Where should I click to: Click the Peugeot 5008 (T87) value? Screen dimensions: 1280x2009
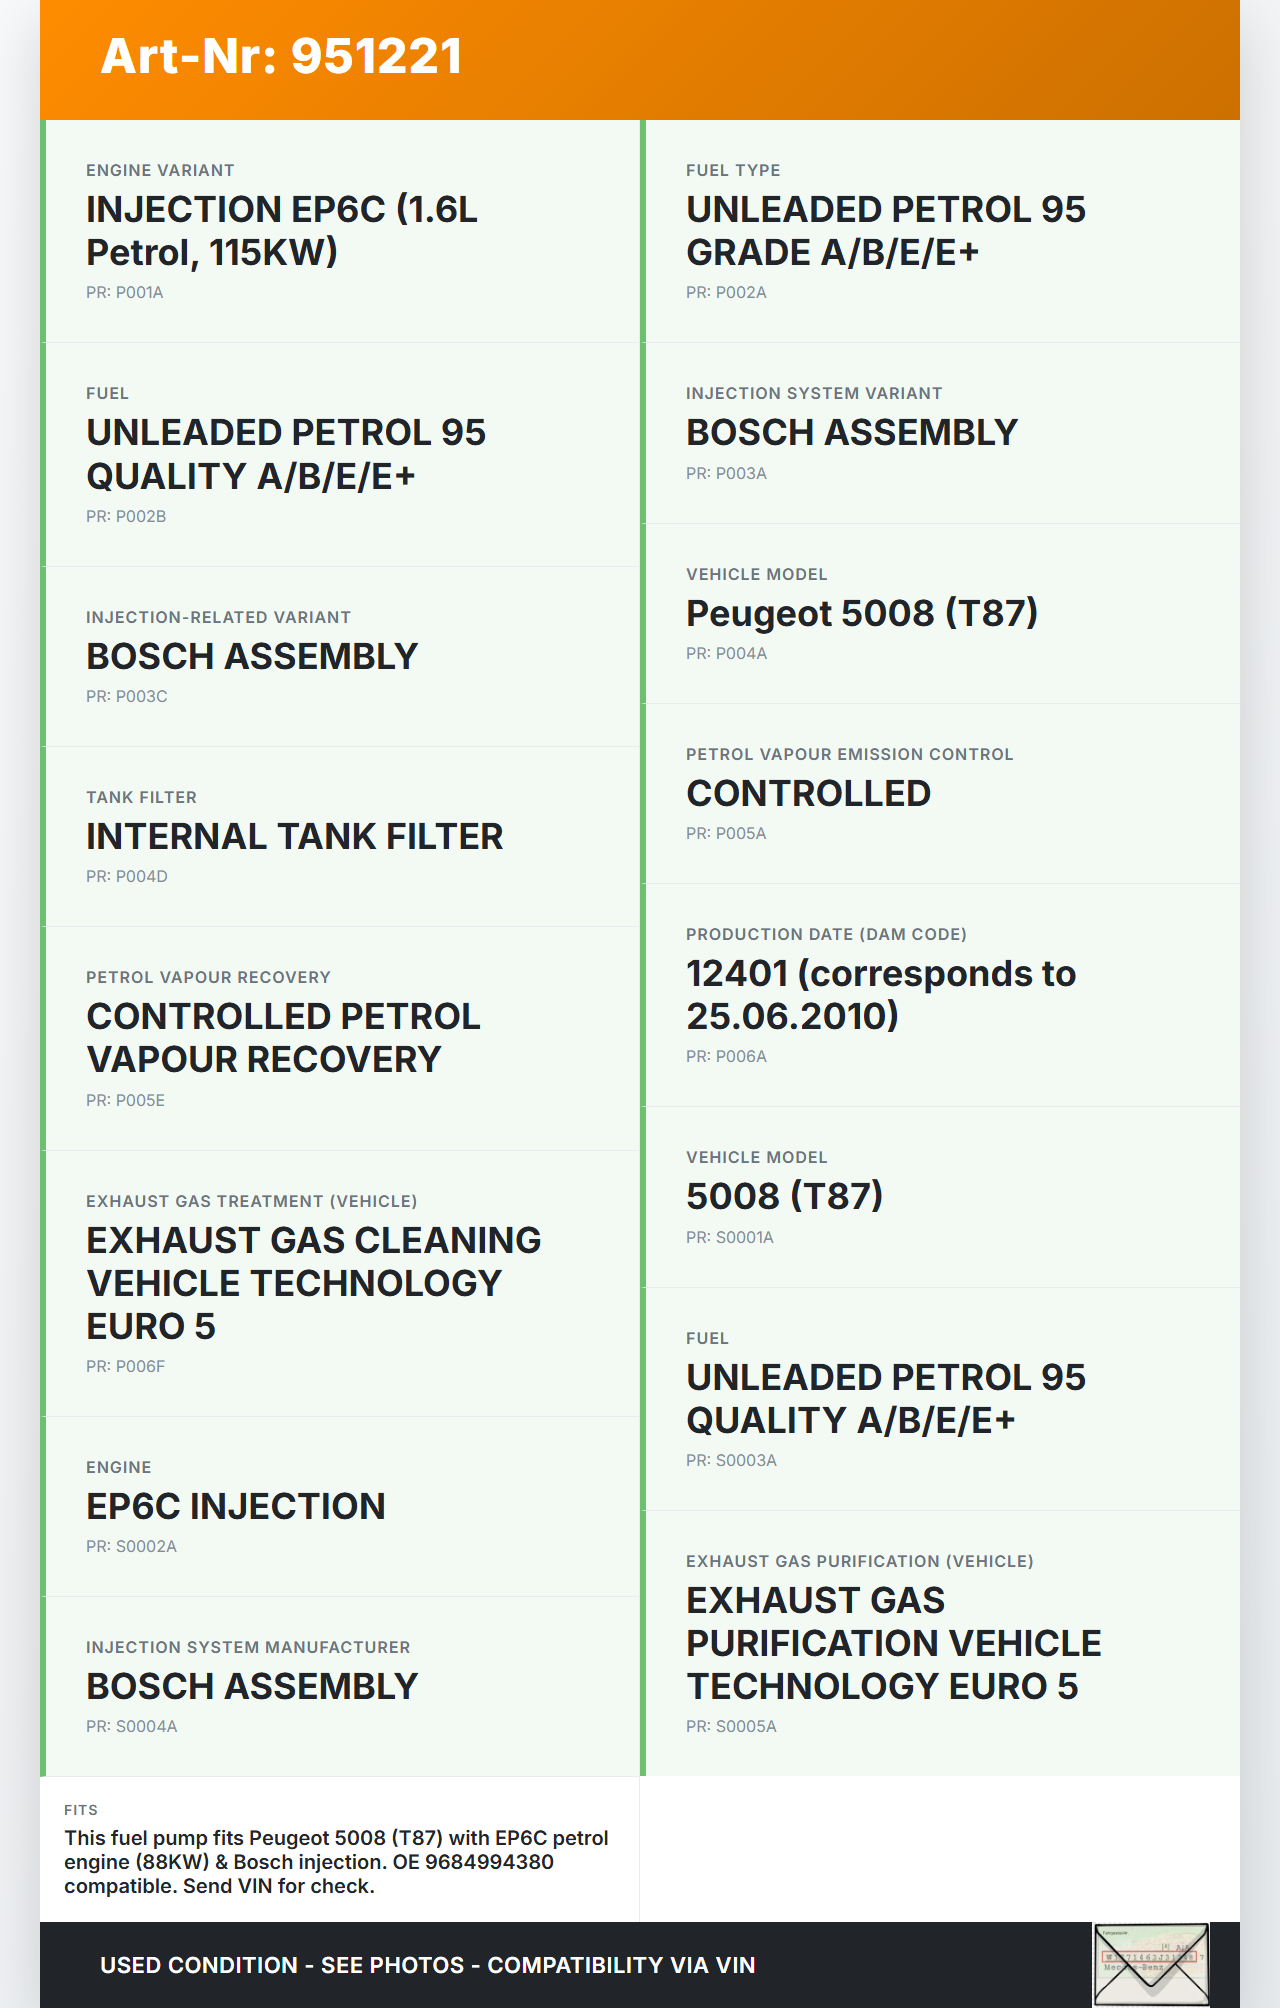click(x=862, y=613)
